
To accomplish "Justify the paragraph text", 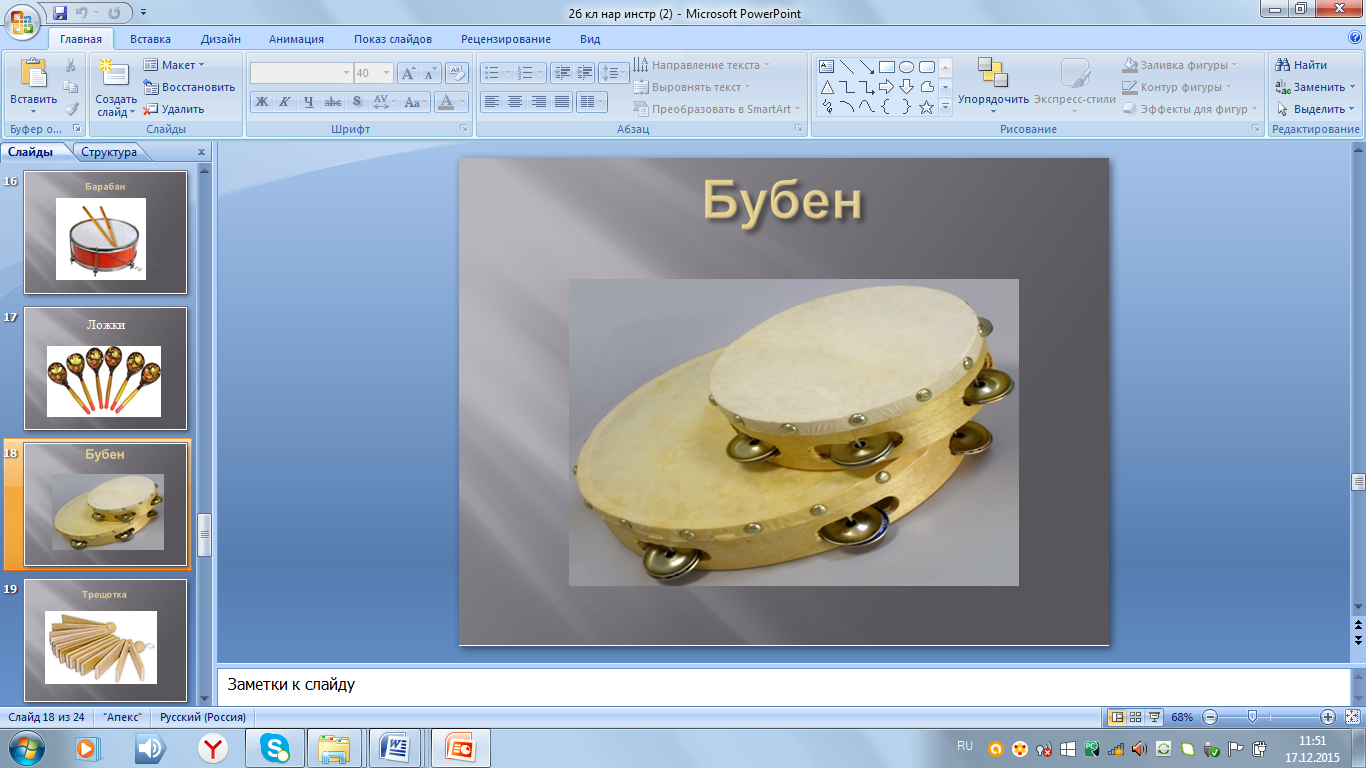I will click(x=562, y=102).
